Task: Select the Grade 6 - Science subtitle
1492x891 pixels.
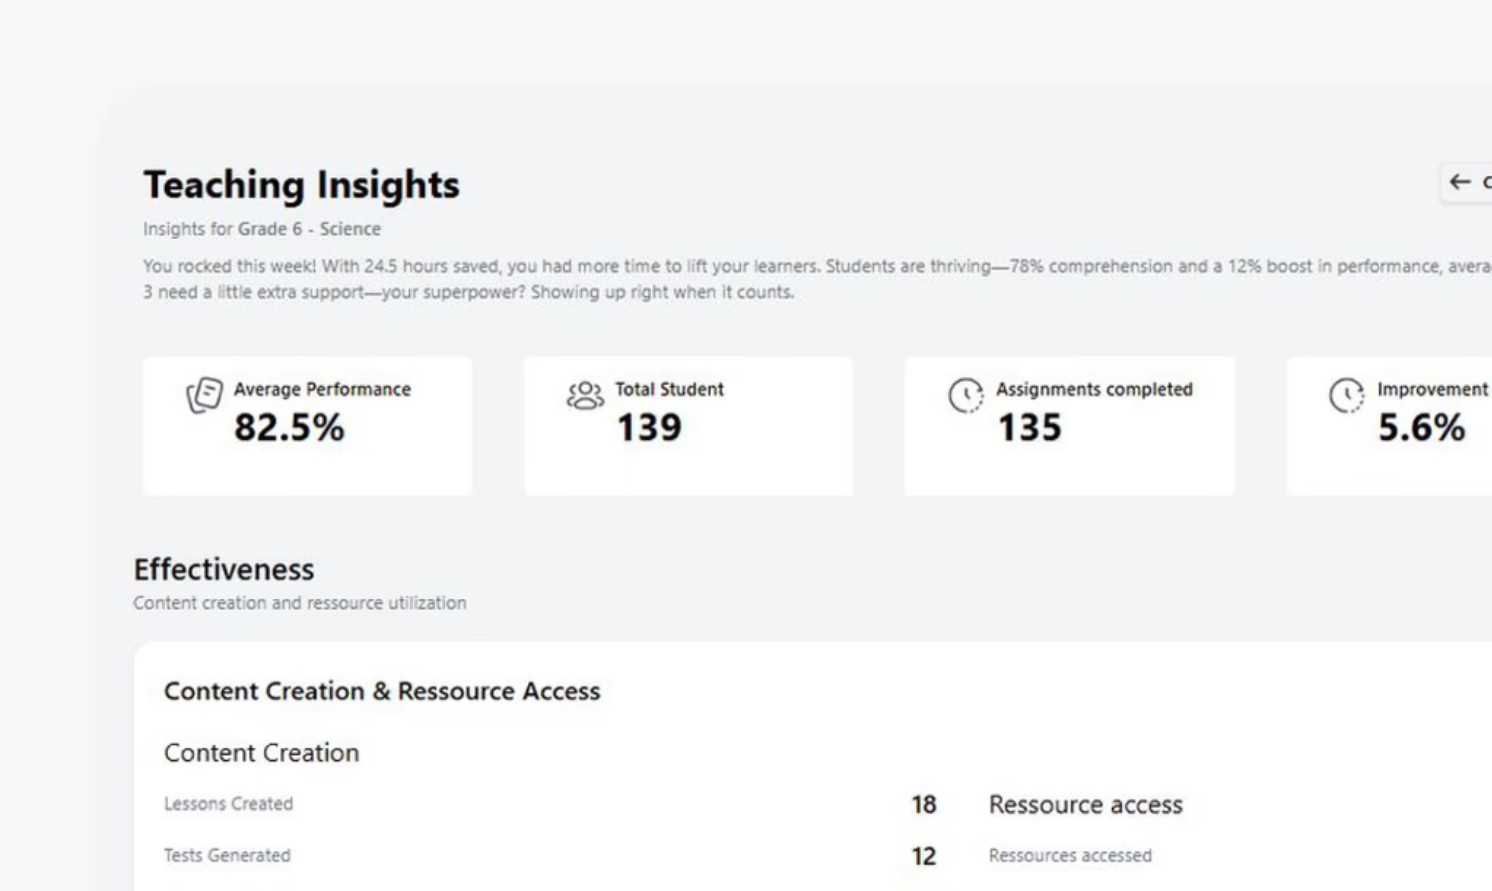Action: pos(261,229)
